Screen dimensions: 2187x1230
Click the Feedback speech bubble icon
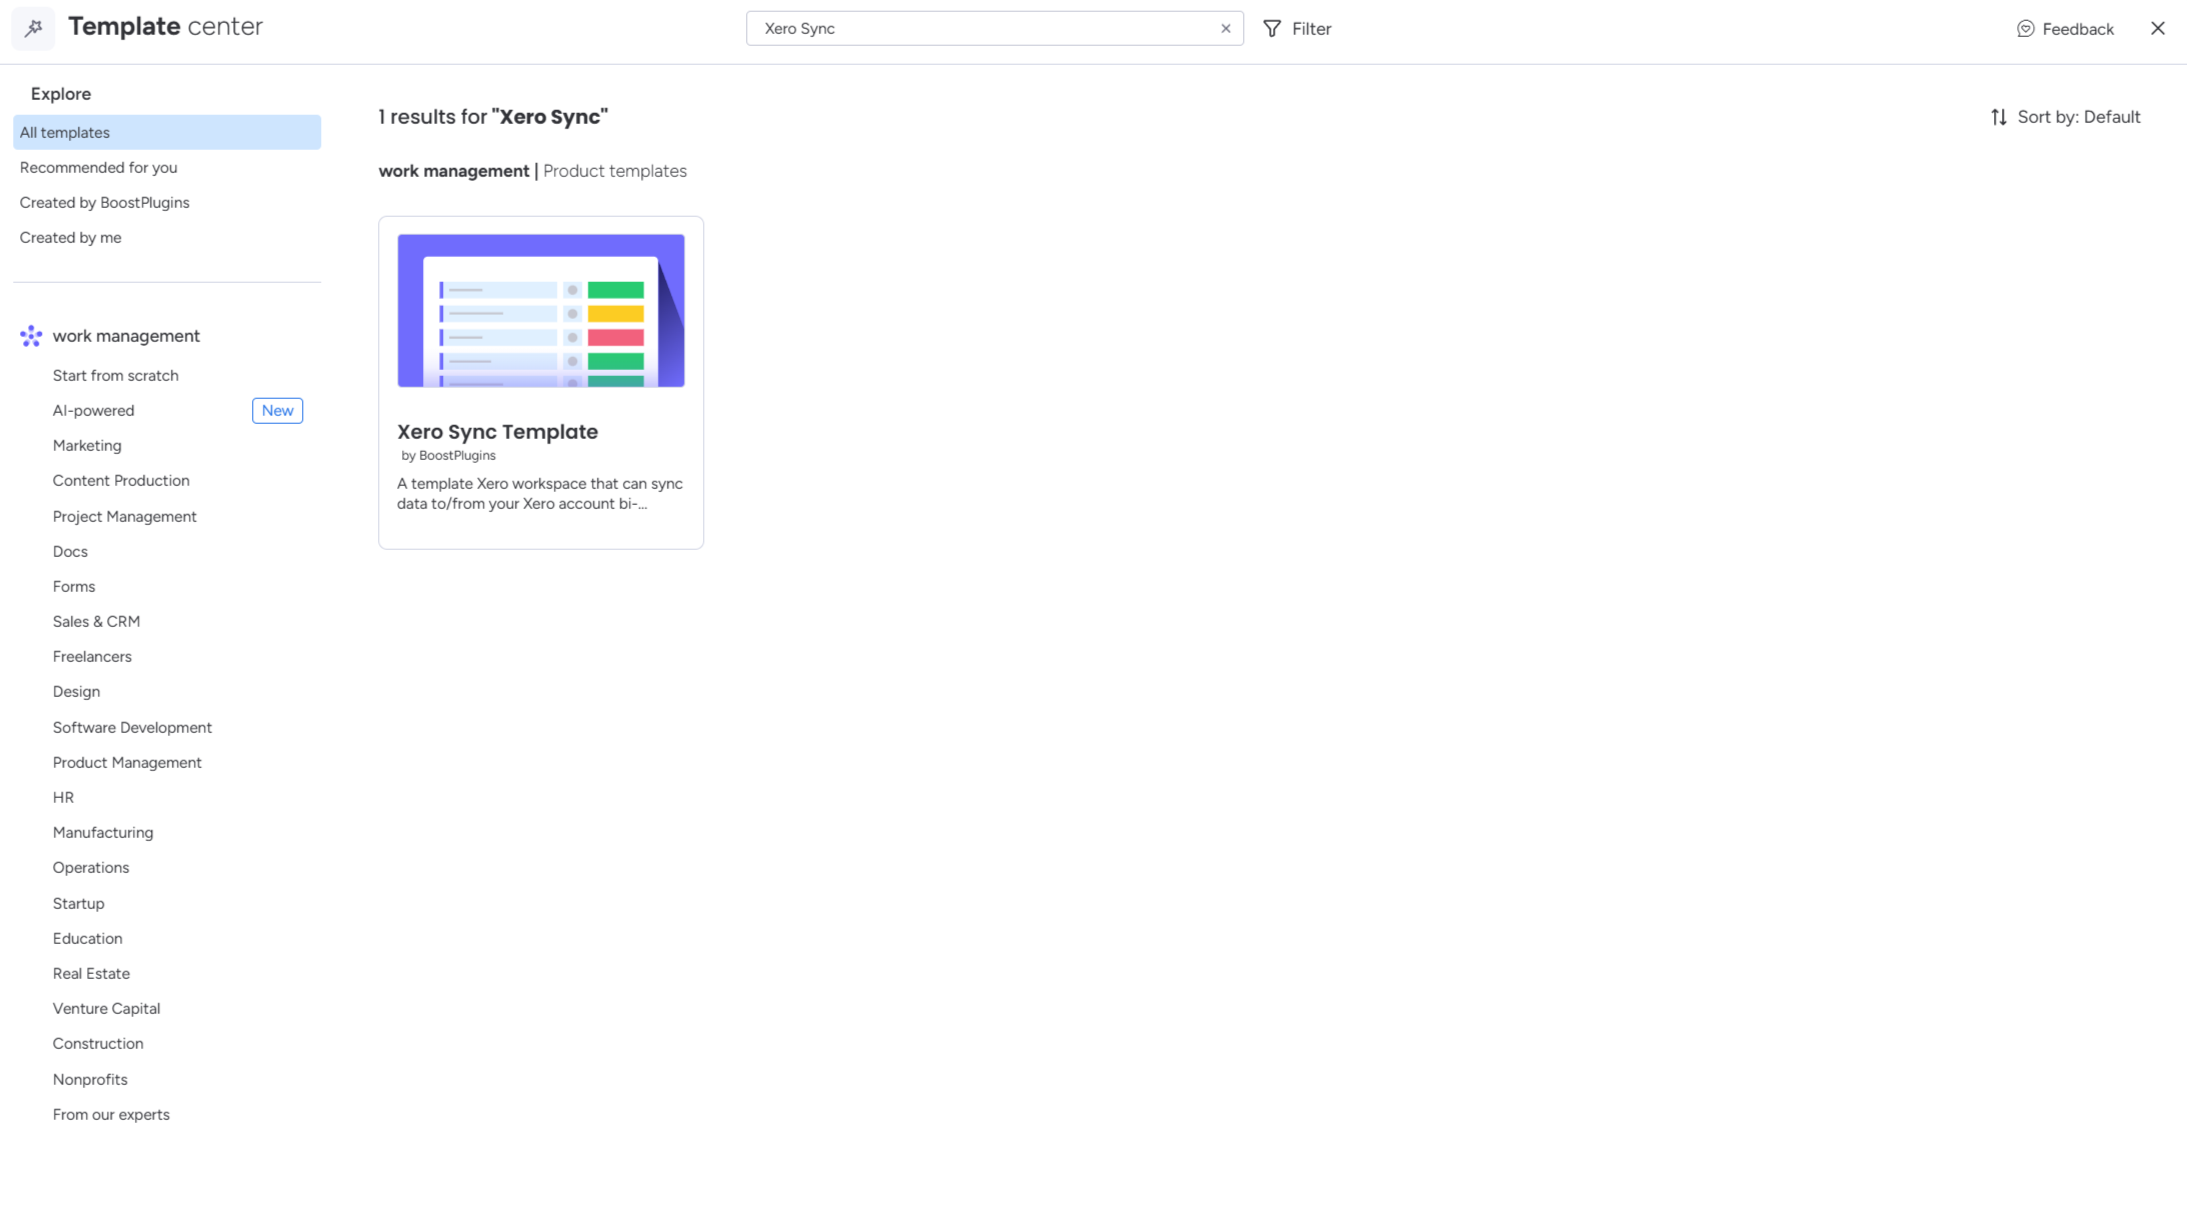[x=2025, y=29]
